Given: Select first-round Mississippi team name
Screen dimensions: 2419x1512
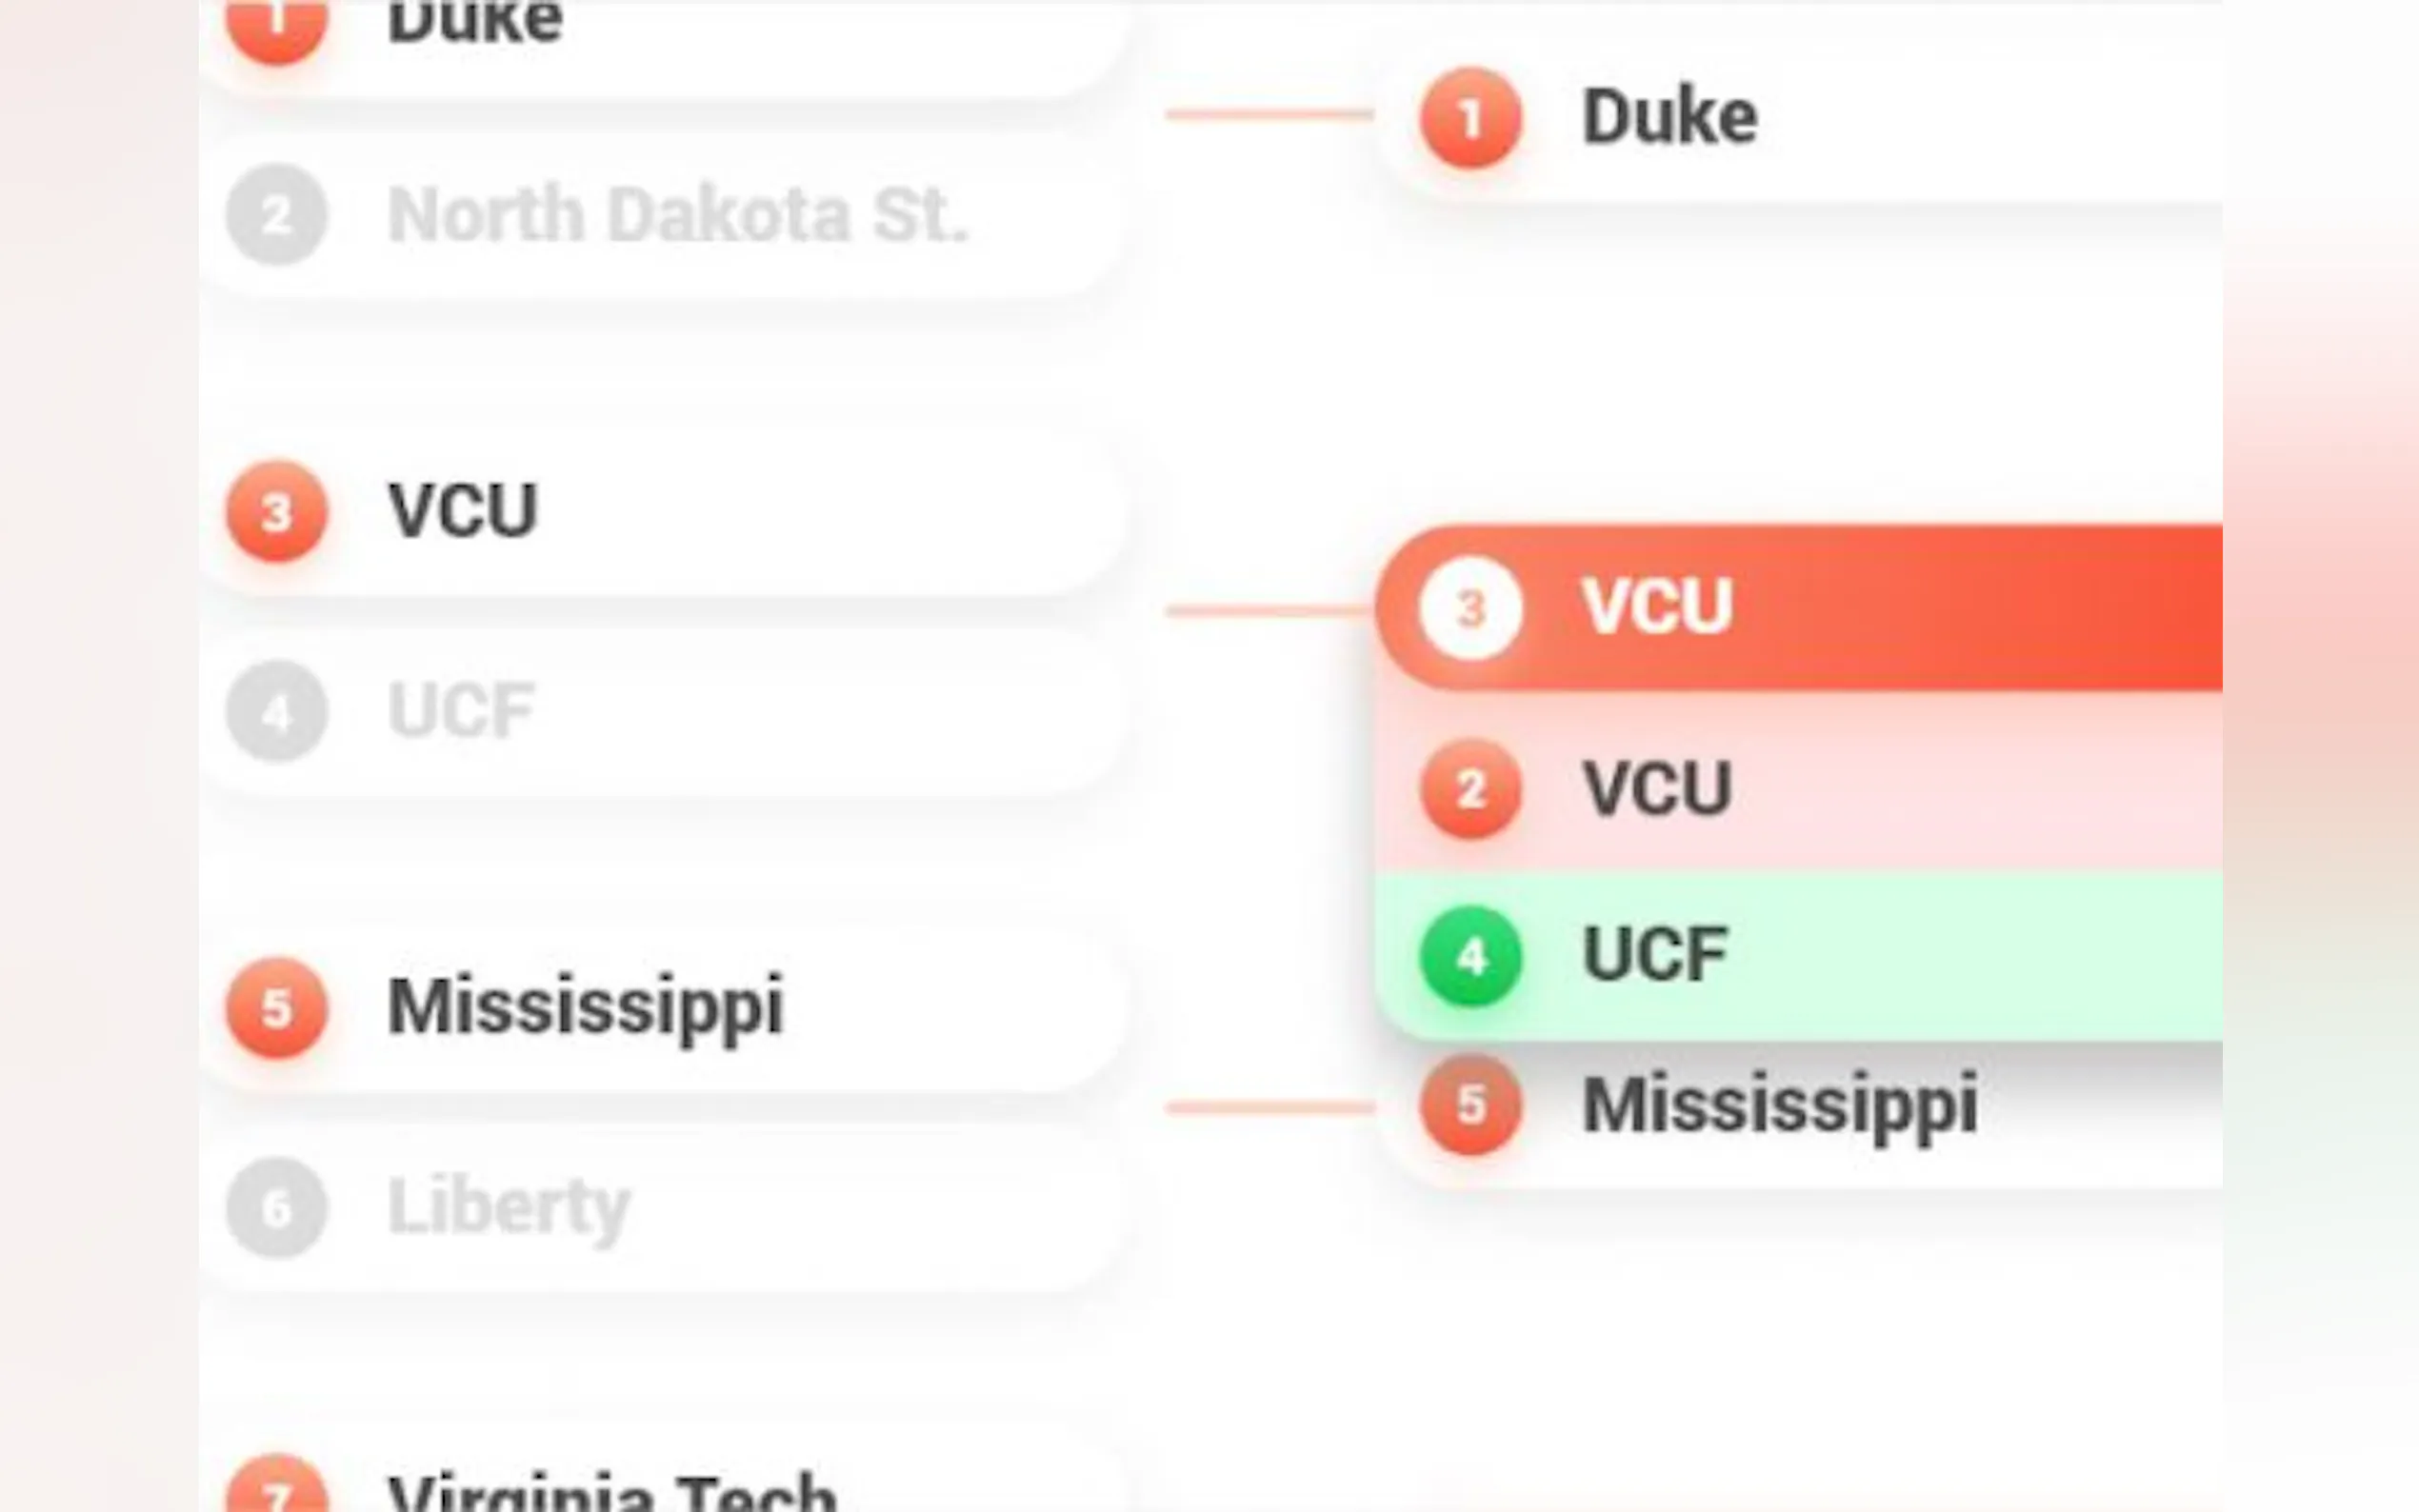Looking at the screenshot, I should coord(585,1007).
